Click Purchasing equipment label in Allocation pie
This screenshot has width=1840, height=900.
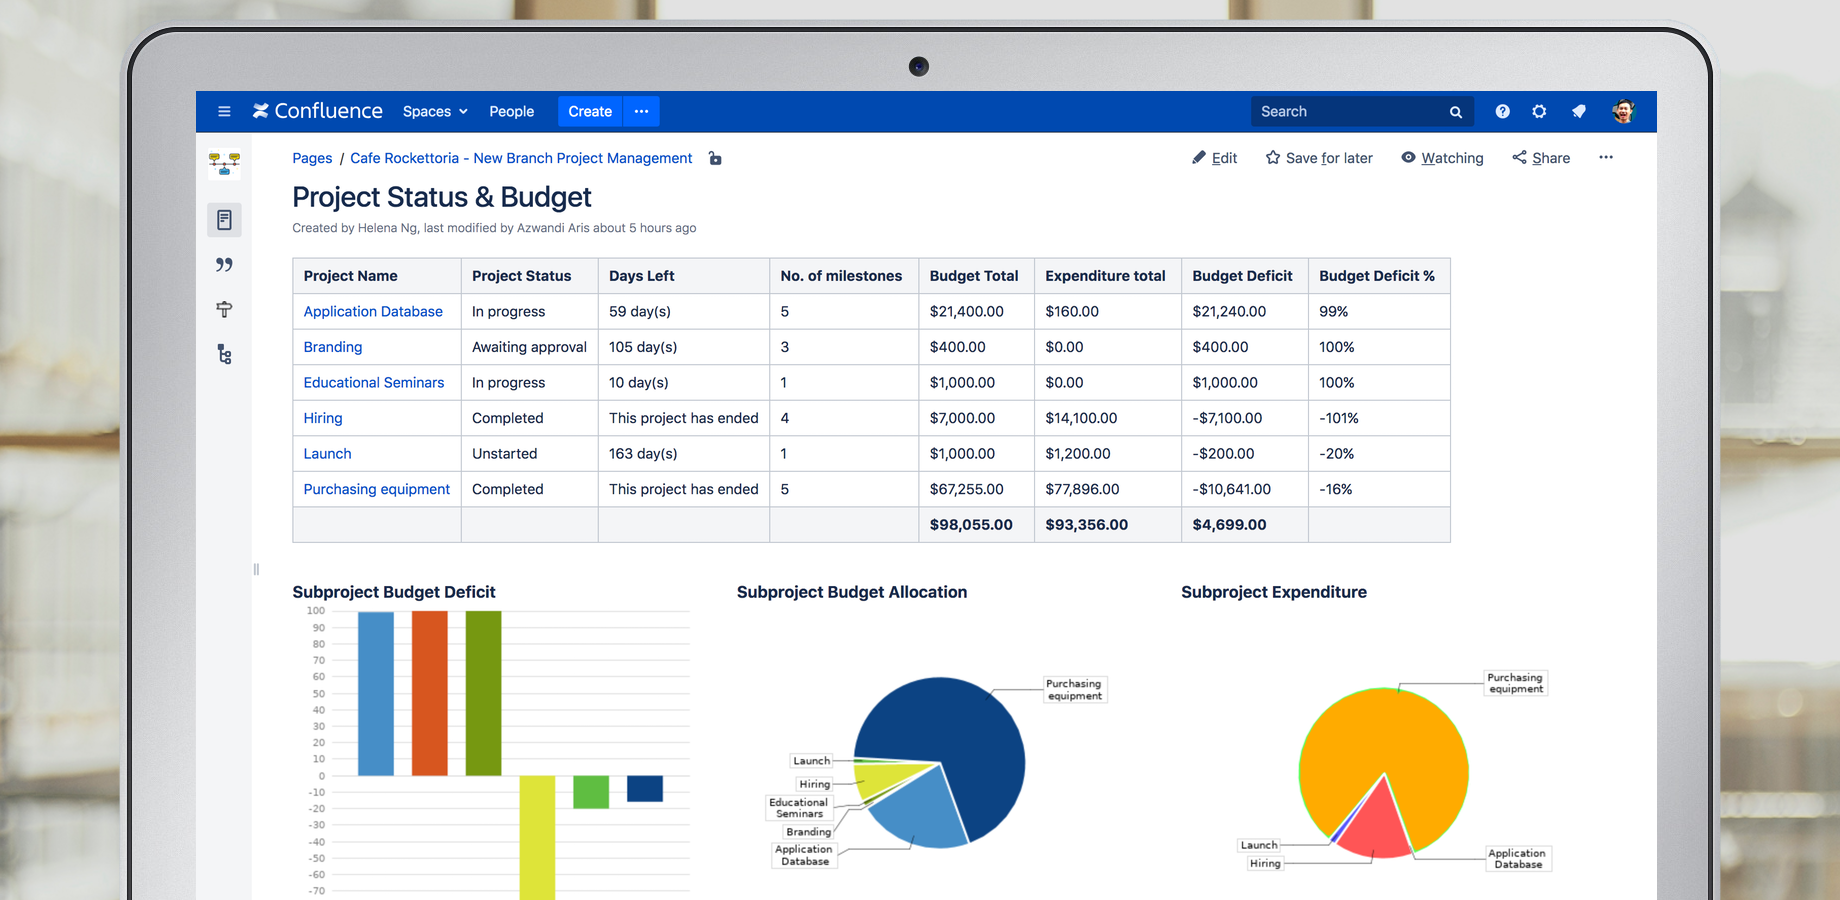[x=1074, y=690]
